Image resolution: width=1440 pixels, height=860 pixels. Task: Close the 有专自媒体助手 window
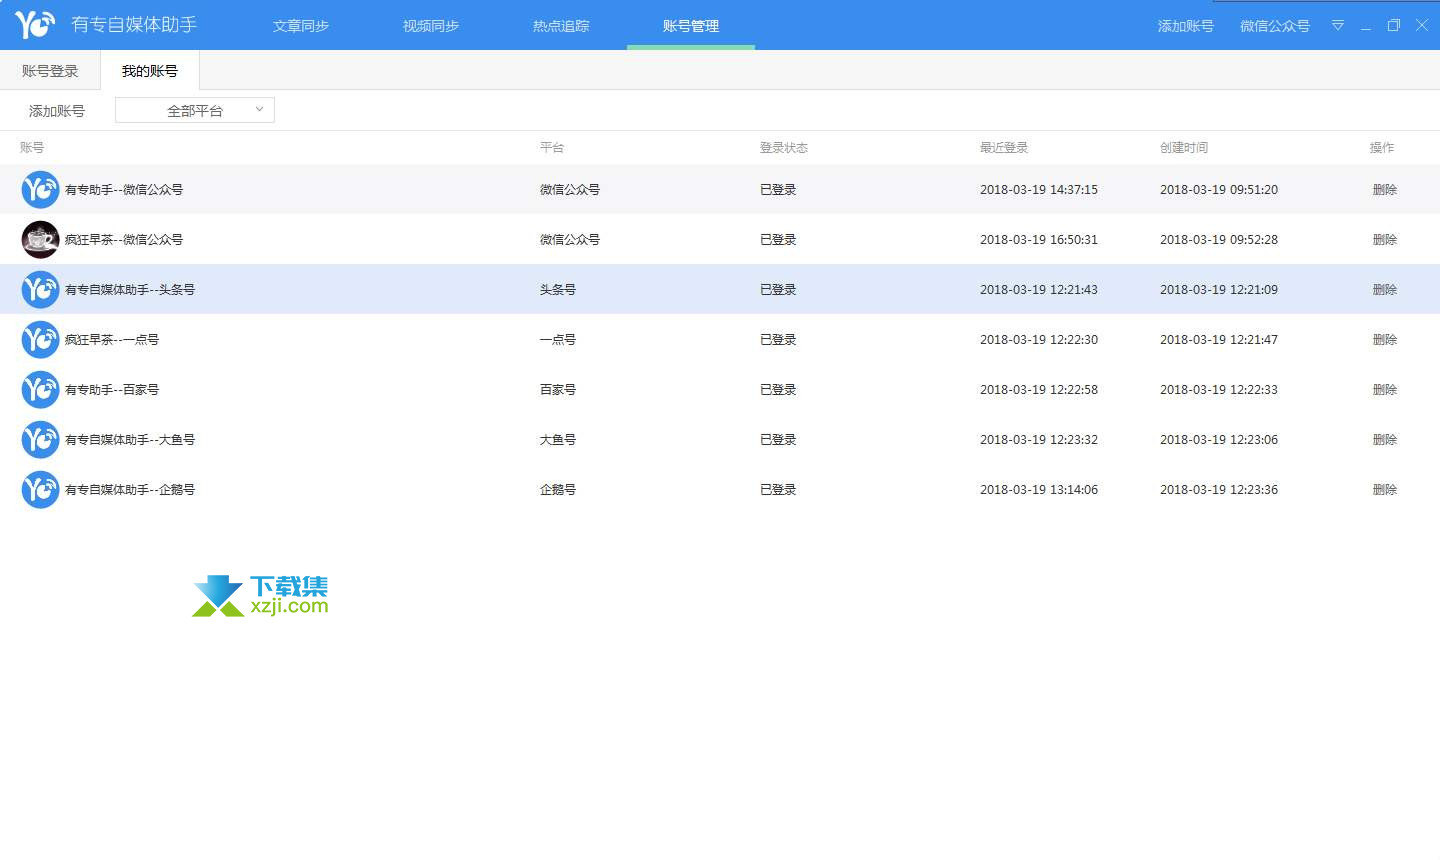click(x=1421, y=25)
